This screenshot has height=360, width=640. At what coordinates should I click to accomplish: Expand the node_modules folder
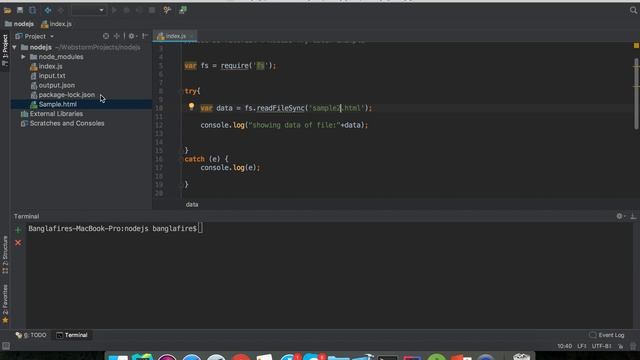pos(24,57)
